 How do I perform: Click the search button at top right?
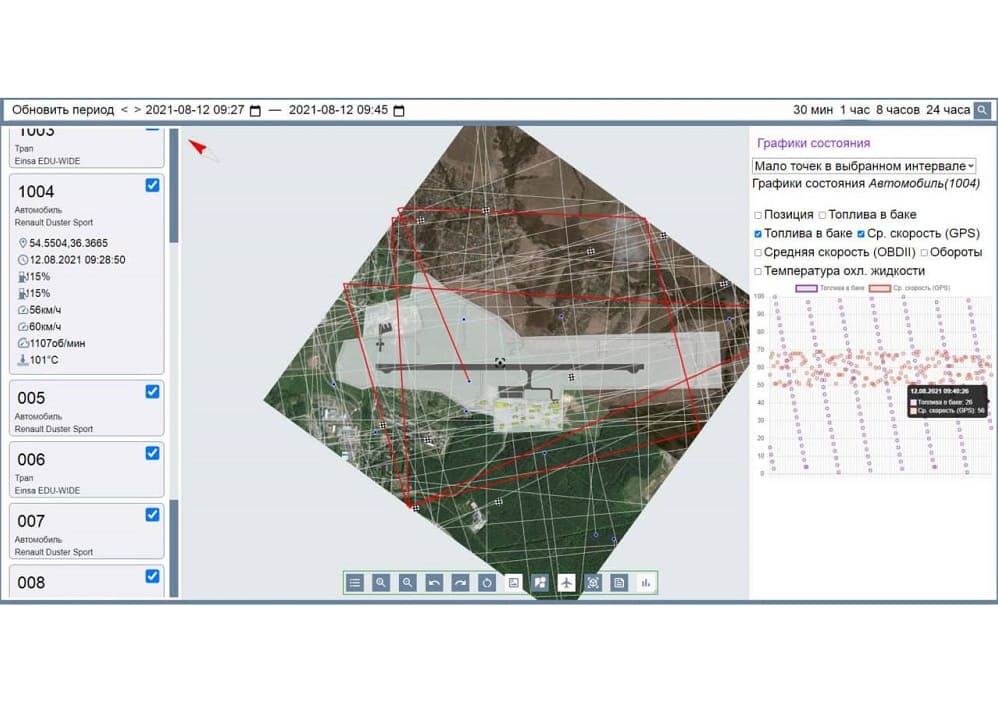coord(982,110)
